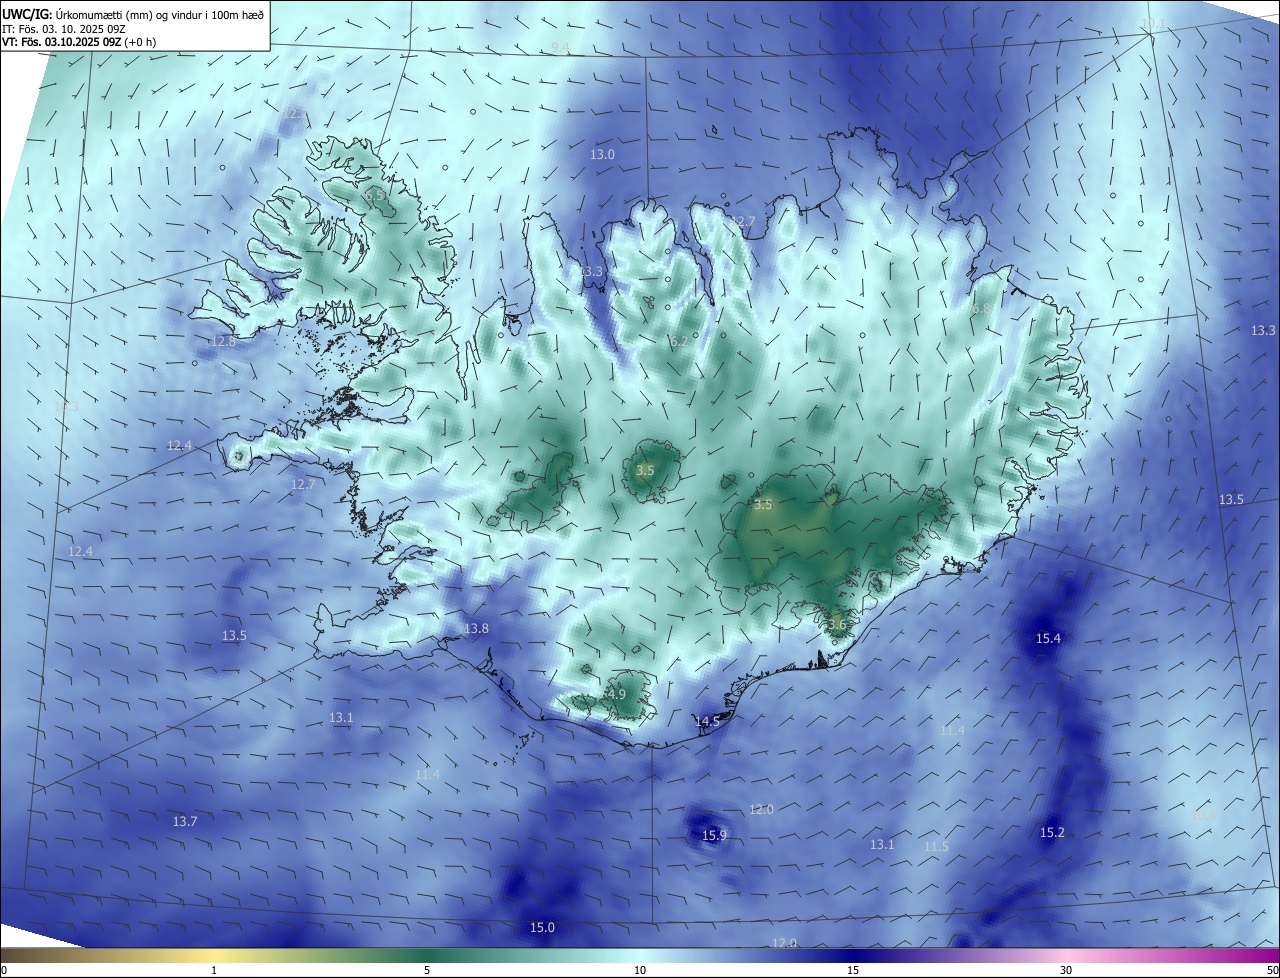Image resolution: width=1280 pixels, height=978 pixels.
Task: Select the 15.4 value label on the map
Action: click(1048, 639)
